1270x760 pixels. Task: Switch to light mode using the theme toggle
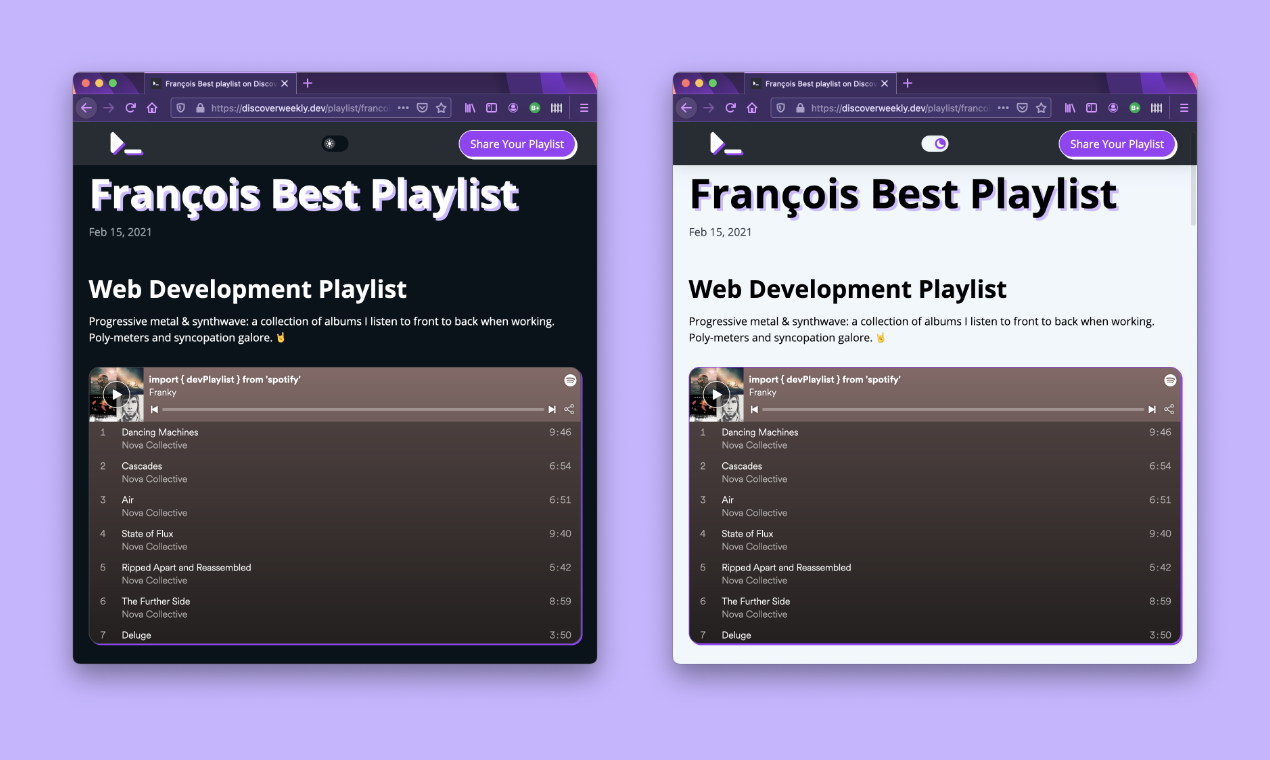335,143
